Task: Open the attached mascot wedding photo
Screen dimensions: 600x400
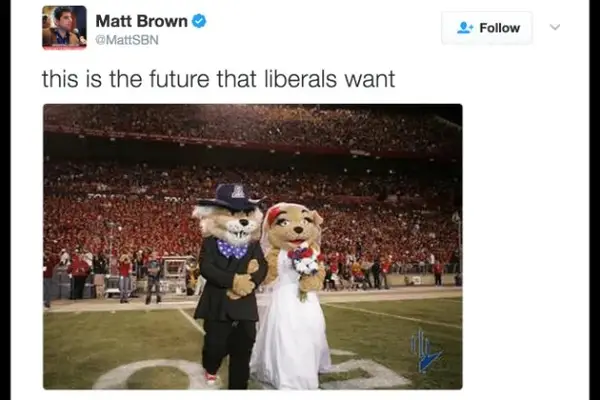Action: pyautogui.click(x=253, y=247)
